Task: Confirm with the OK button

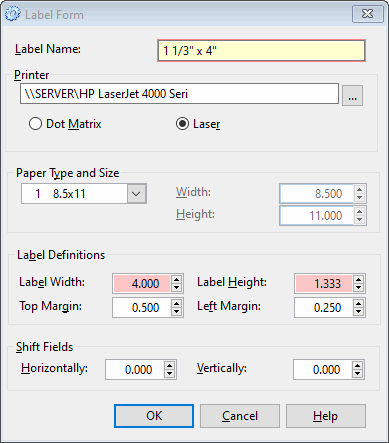Action: (154, 416)
